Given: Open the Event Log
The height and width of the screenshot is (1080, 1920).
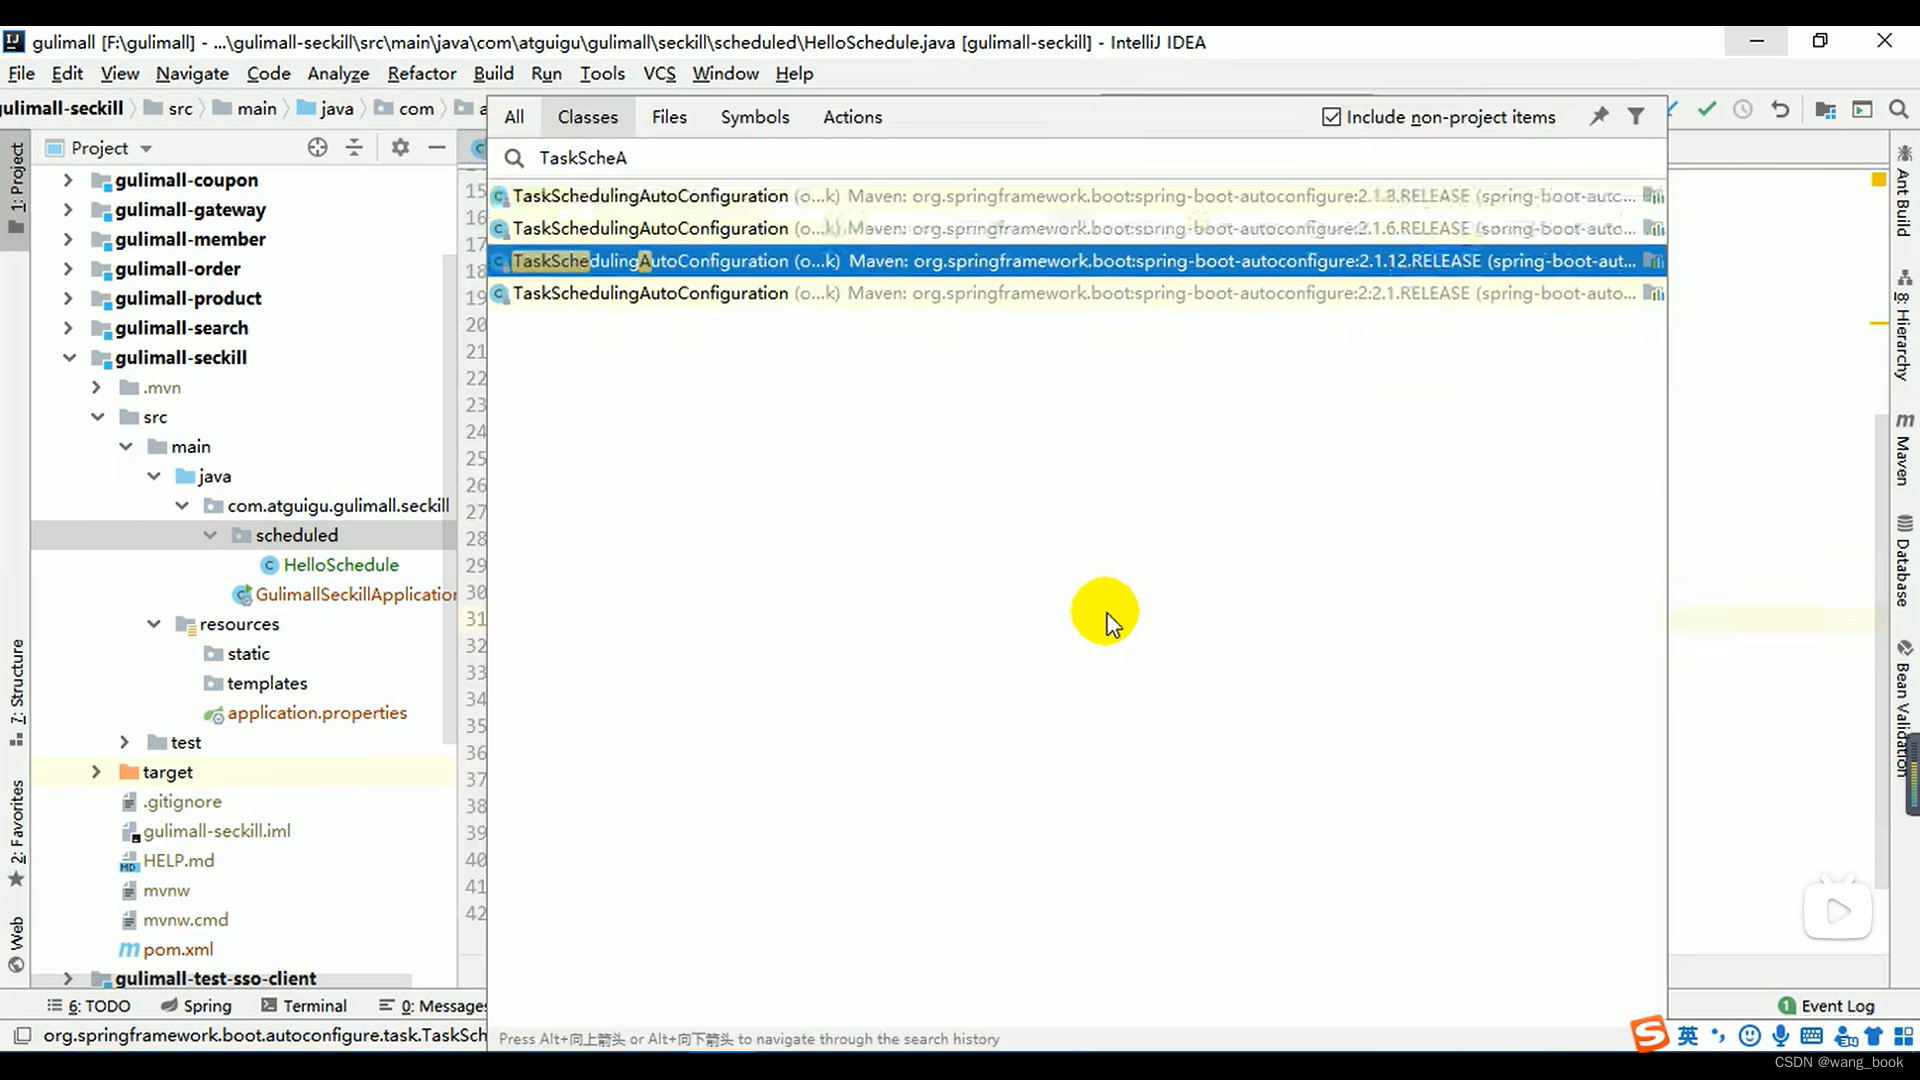Looking at the screenshot, I should tap(1826, 1006).
